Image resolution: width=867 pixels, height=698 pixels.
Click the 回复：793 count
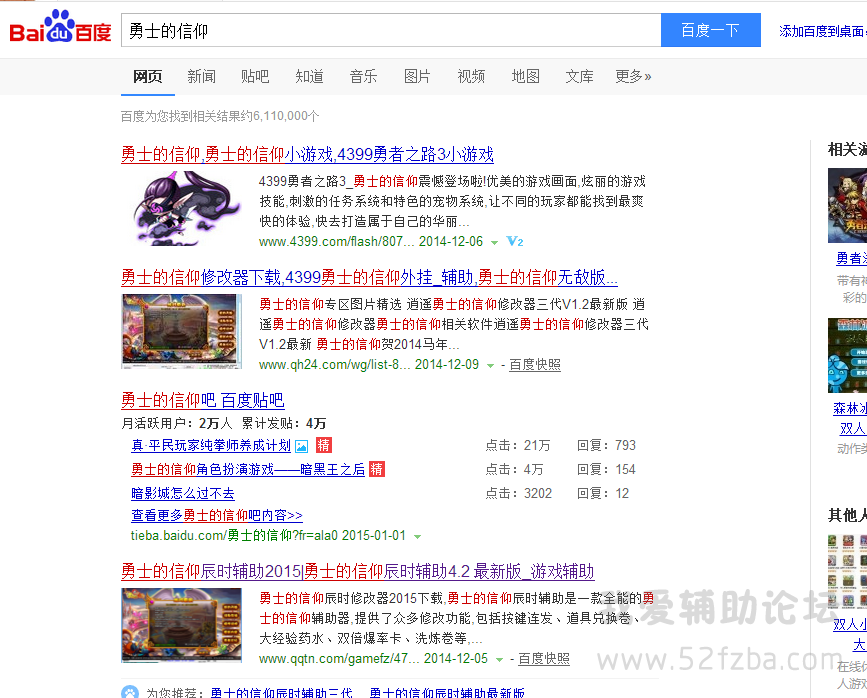[607, 446]
